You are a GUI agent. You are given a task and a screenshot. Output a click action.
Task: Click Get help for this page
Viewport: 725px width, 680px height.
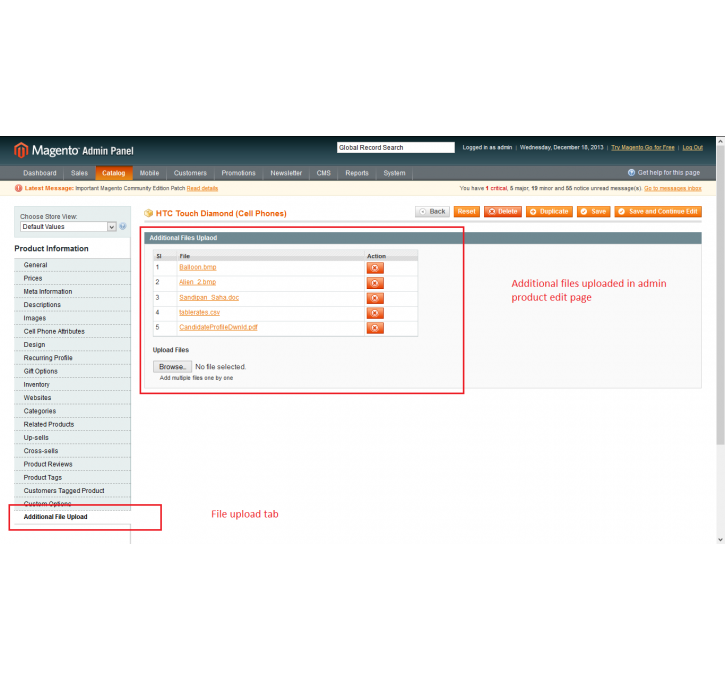click(669, 172)
